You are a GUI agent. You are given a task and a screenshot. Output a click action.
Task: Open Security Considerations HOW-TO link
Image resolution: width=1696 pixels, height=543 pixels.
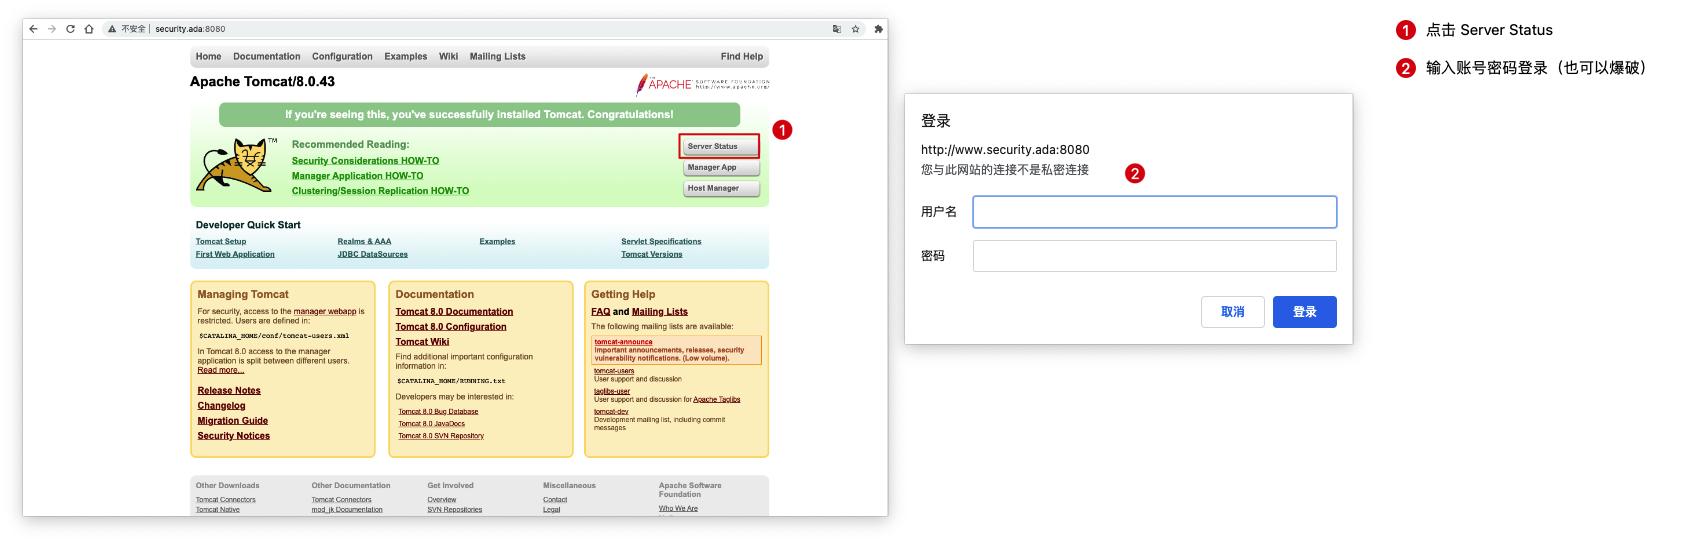click(365, 161)
